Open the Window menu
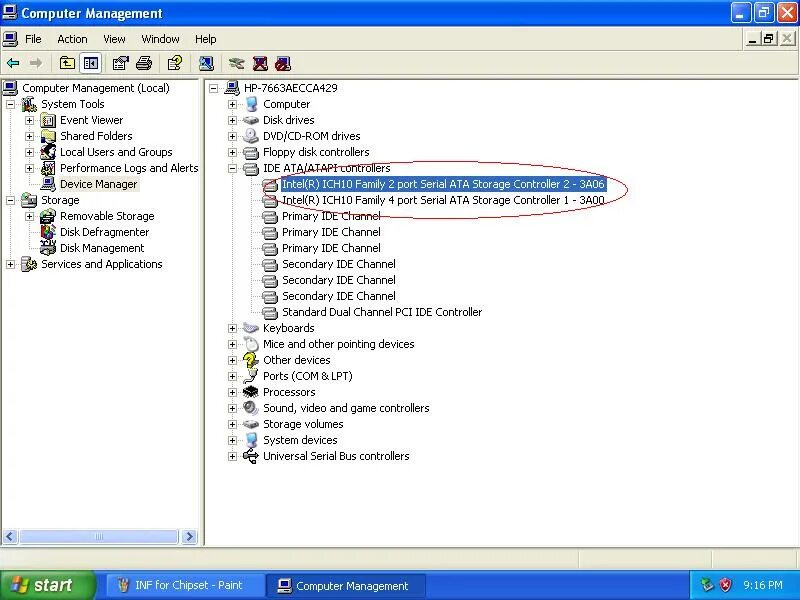This screenshot has width=800, height=600. pyautogui.click(x=160, y=39)
